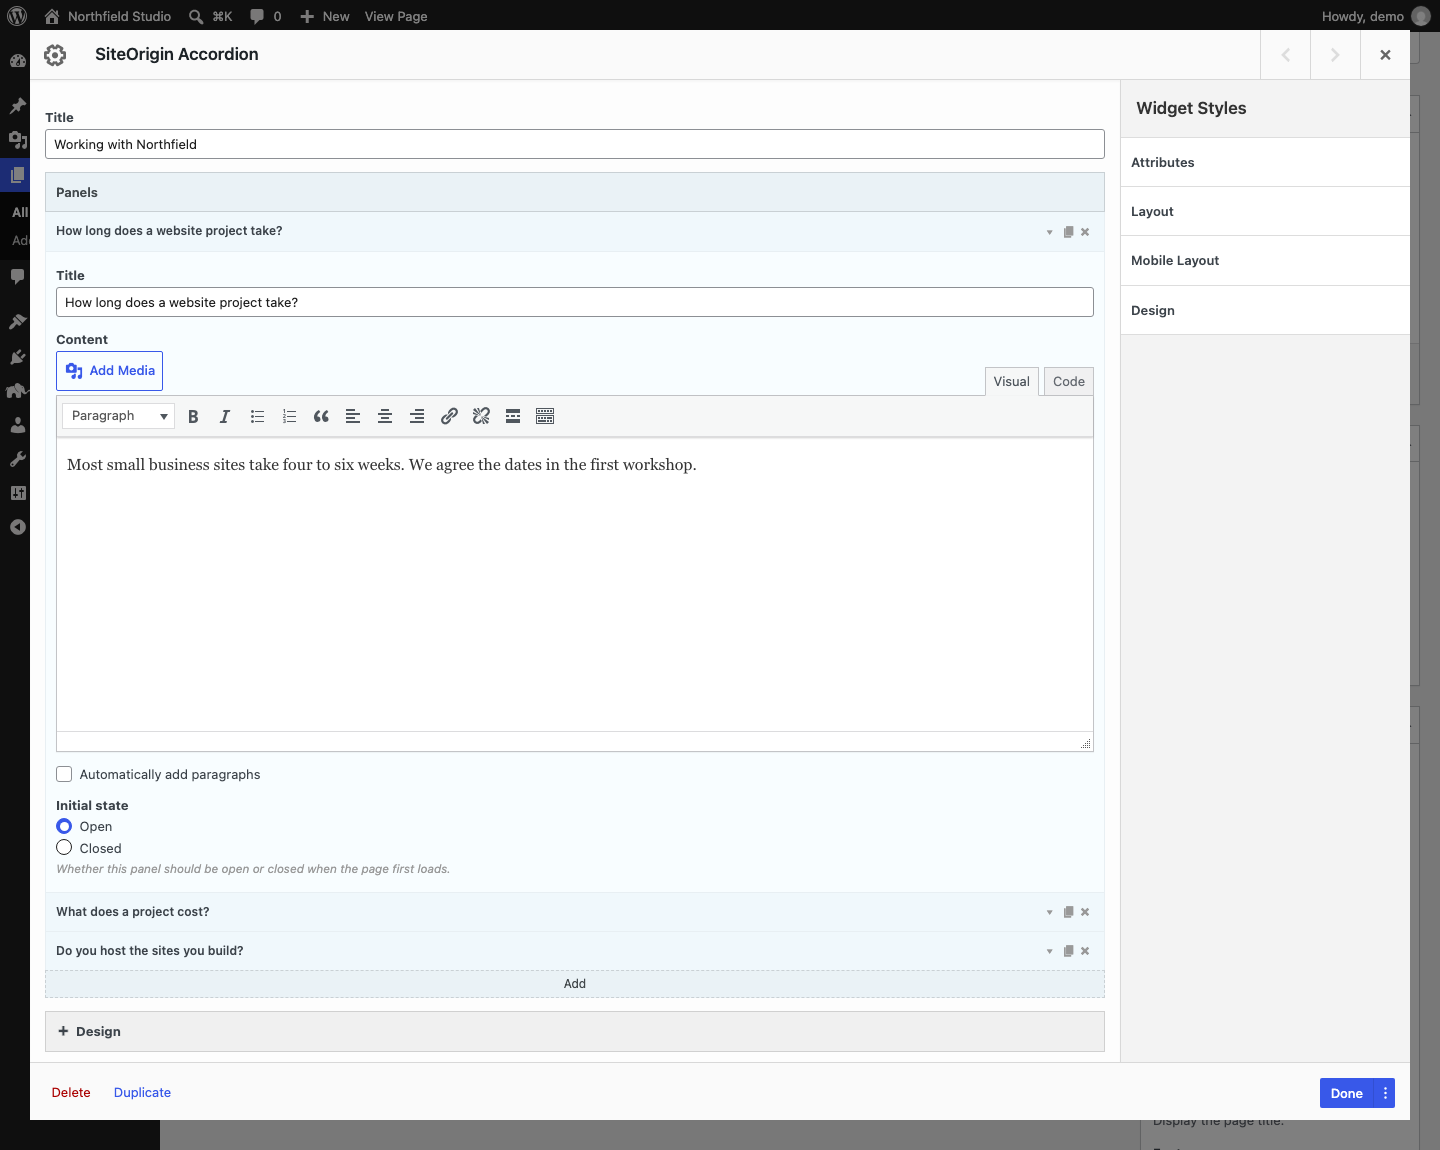Image resolution: width=1440 pixels, height=1150 pixels.
Task: Insert bulleted list in editor
Action: [257, 416]
